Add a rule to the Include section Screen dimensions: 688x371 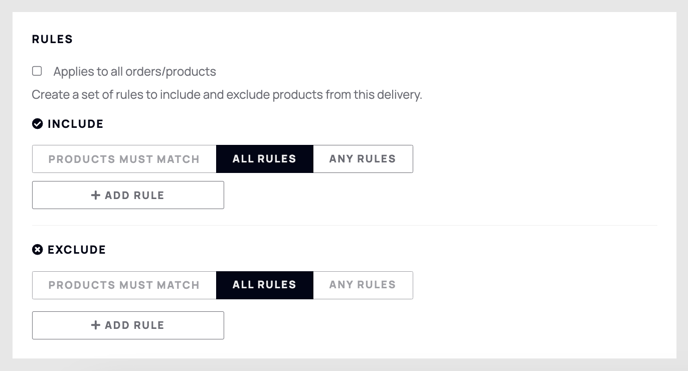(x=128, y=195)
